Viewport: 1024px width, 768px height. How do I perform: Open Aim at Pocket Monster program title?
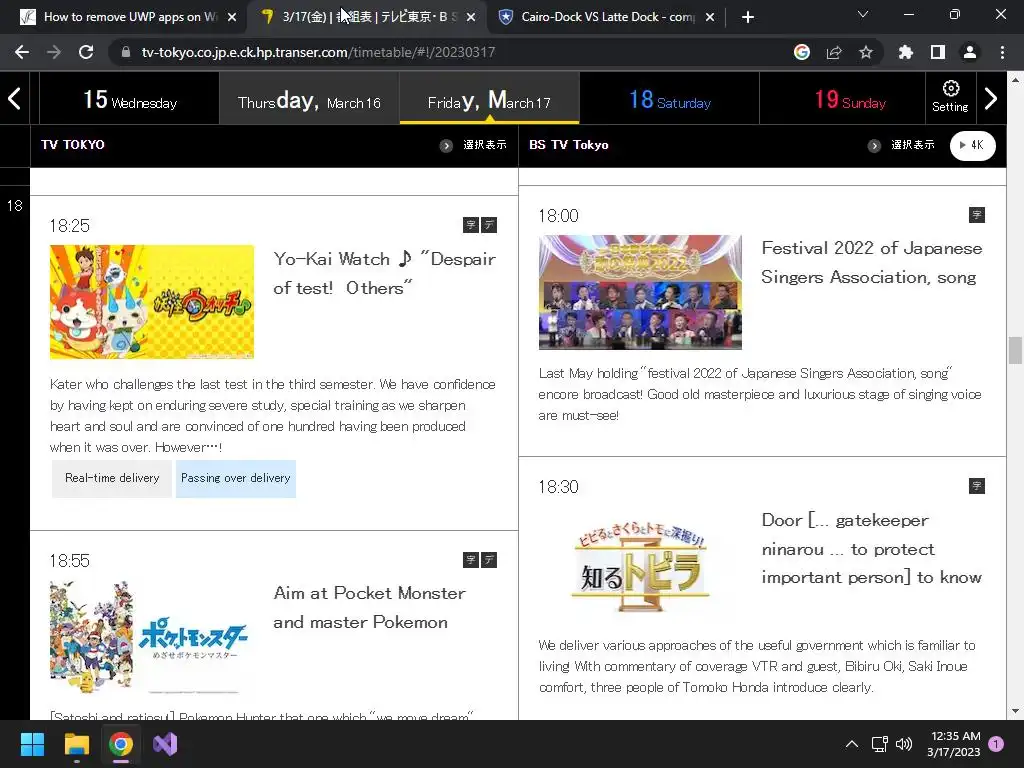[x=370, y=607]
